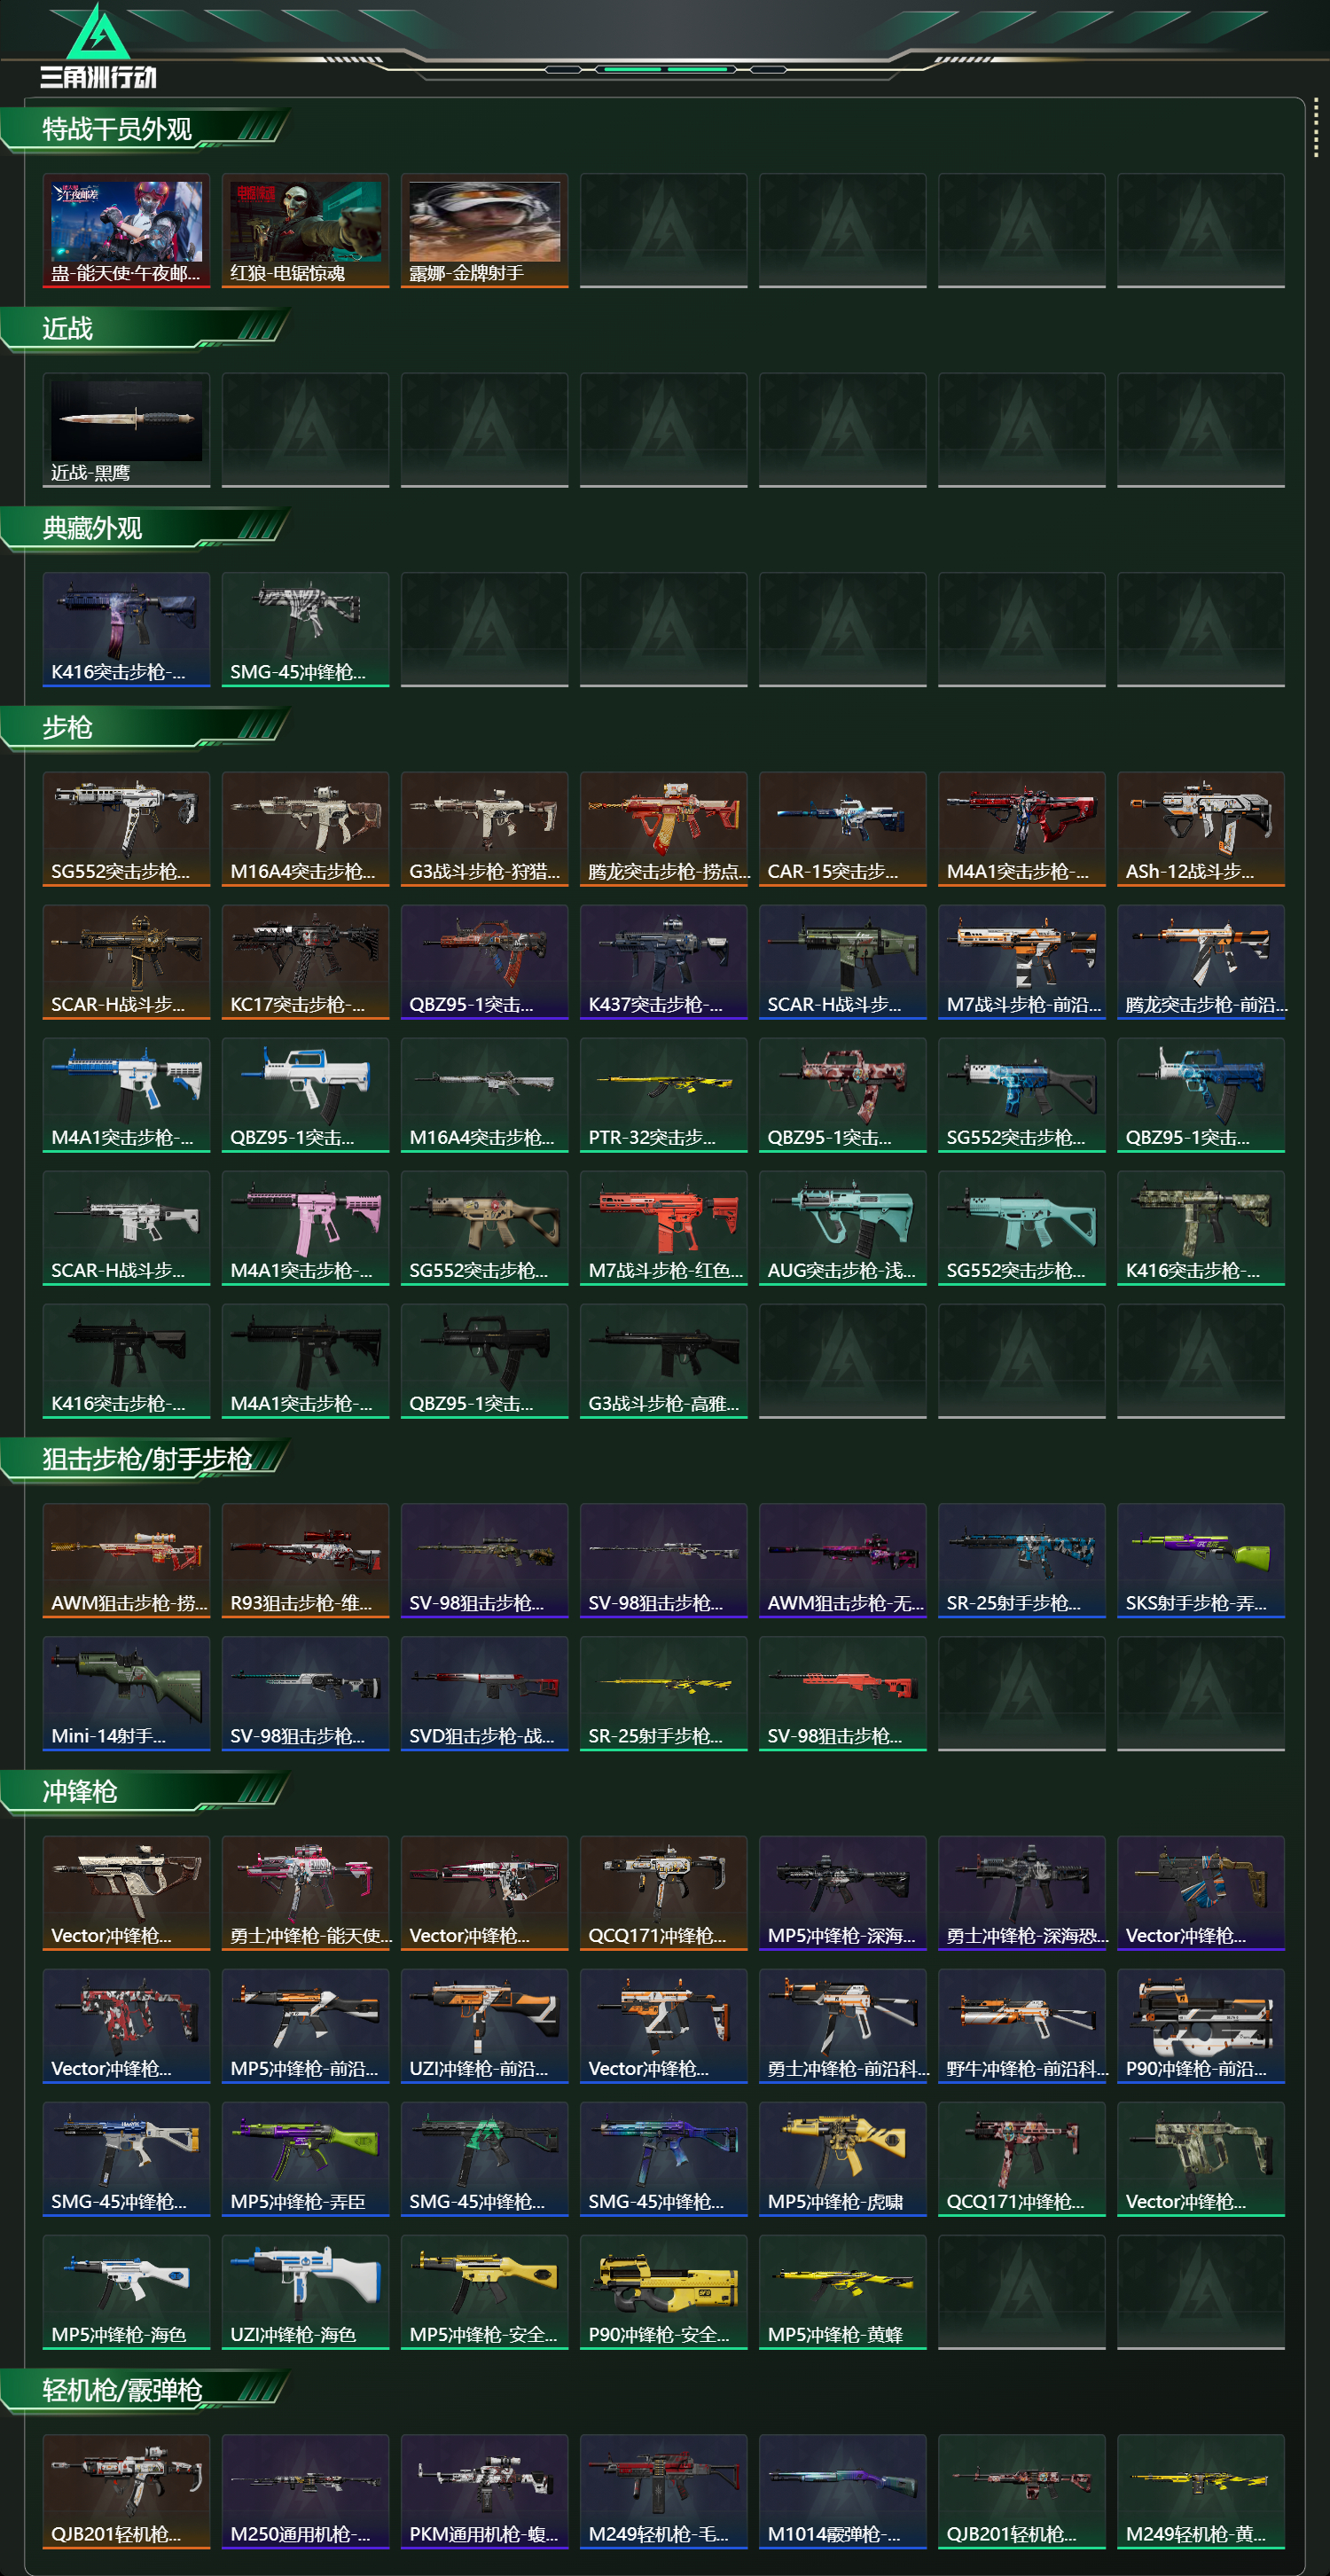Select the 红狼-电锯惊魂 operator skin

tap(305, 231)
